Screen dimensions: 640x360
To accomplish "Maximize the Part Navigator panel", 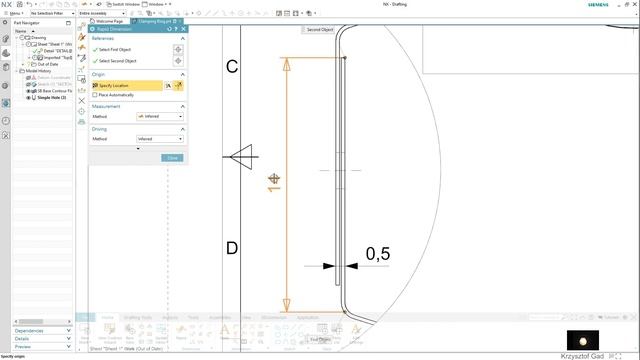I will [x=68, y=23].
